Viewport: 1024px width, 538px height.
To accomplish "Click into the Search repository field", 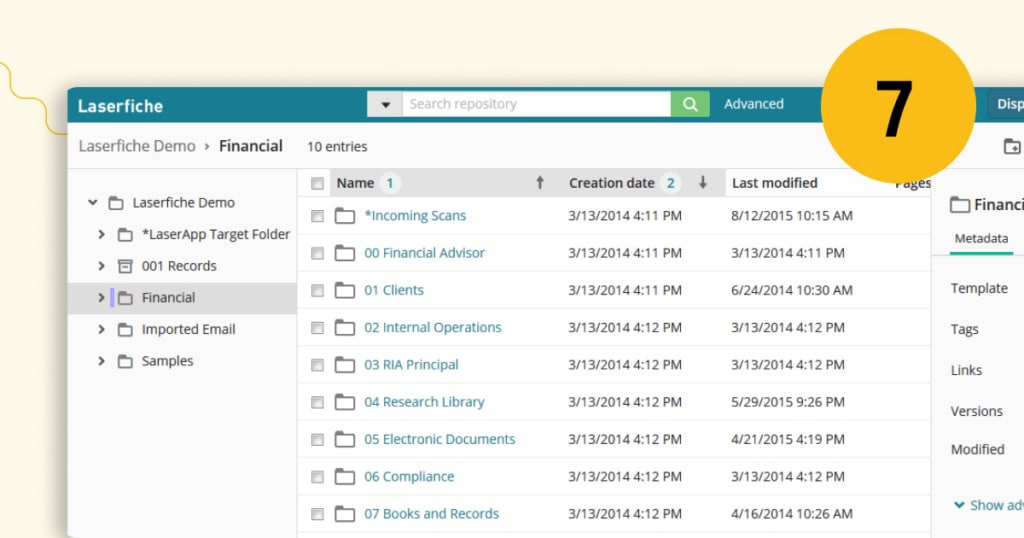I will pos(535,104).
